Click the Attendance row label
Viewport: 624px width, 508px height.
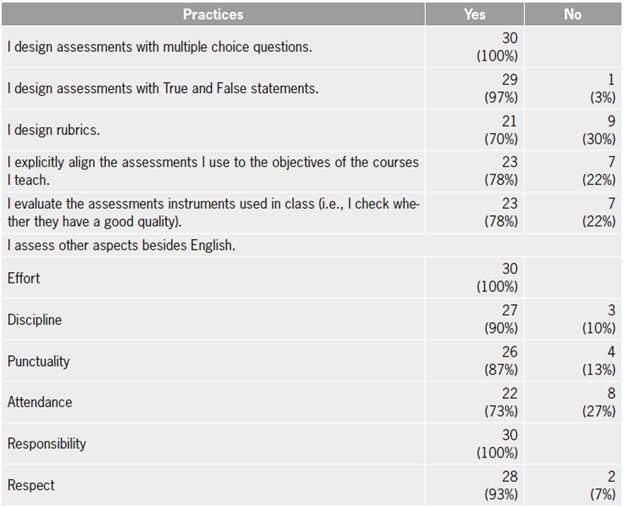pos(39,402)
